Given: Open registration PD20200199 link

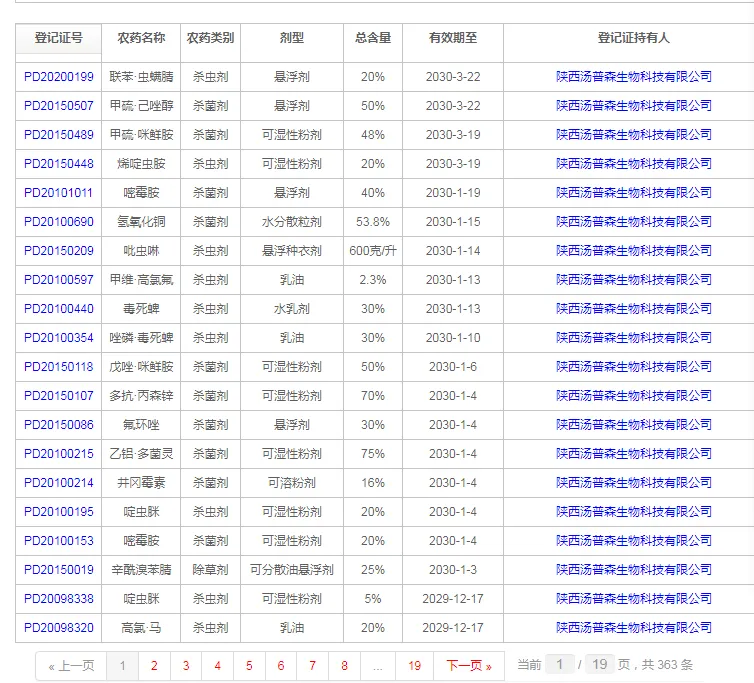Looking at the screenshot, I should point(59,77).
